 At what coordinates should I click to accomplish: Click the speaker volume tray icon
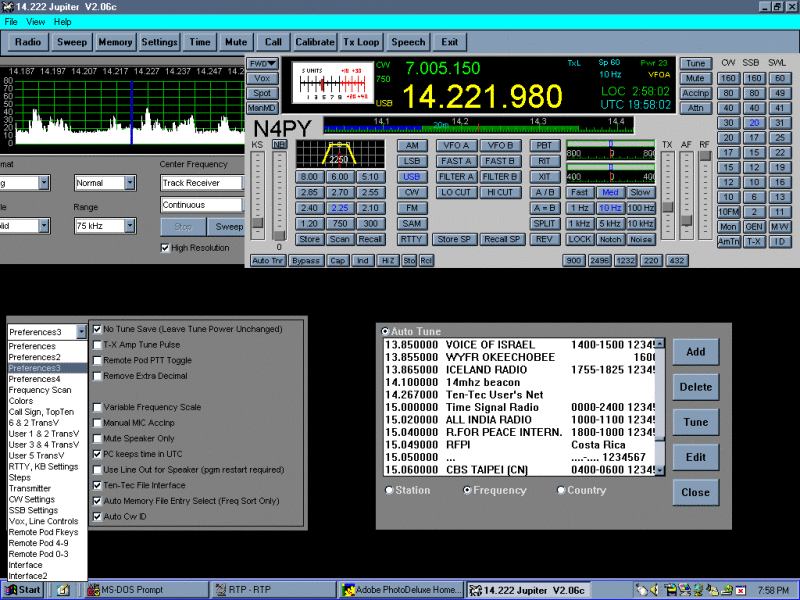[x=654, y=590]
